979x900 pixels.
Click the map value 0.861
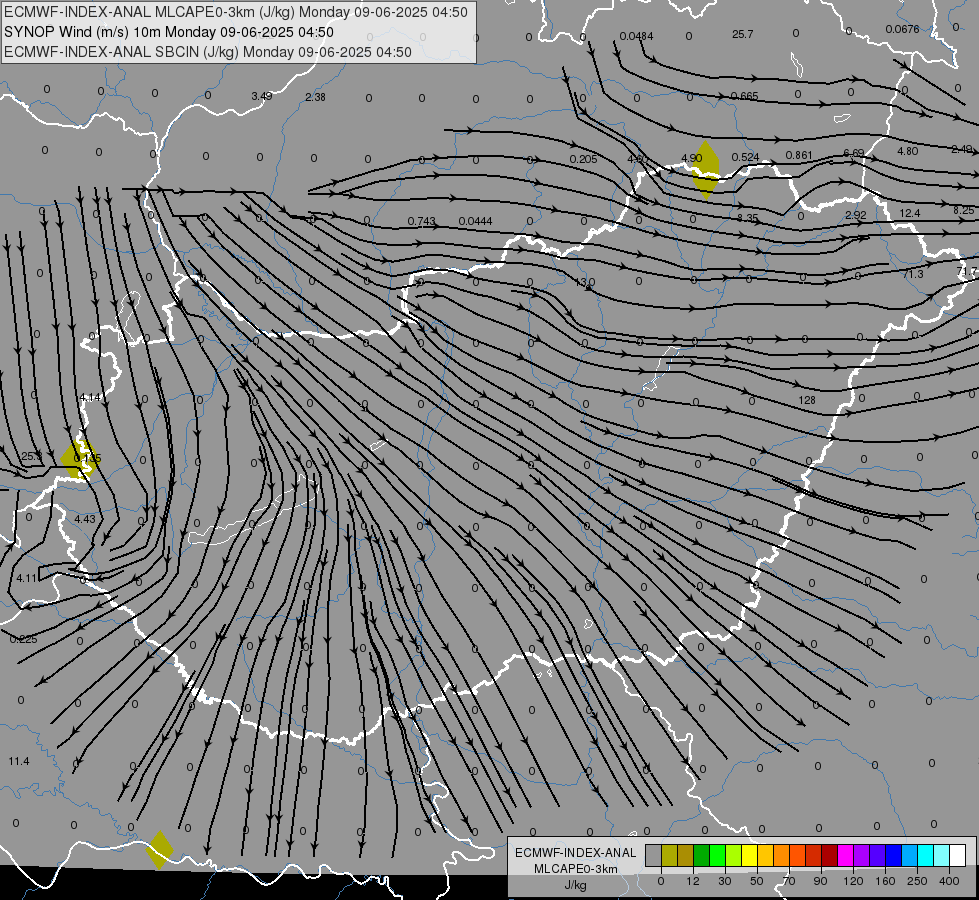click(799, 156)
